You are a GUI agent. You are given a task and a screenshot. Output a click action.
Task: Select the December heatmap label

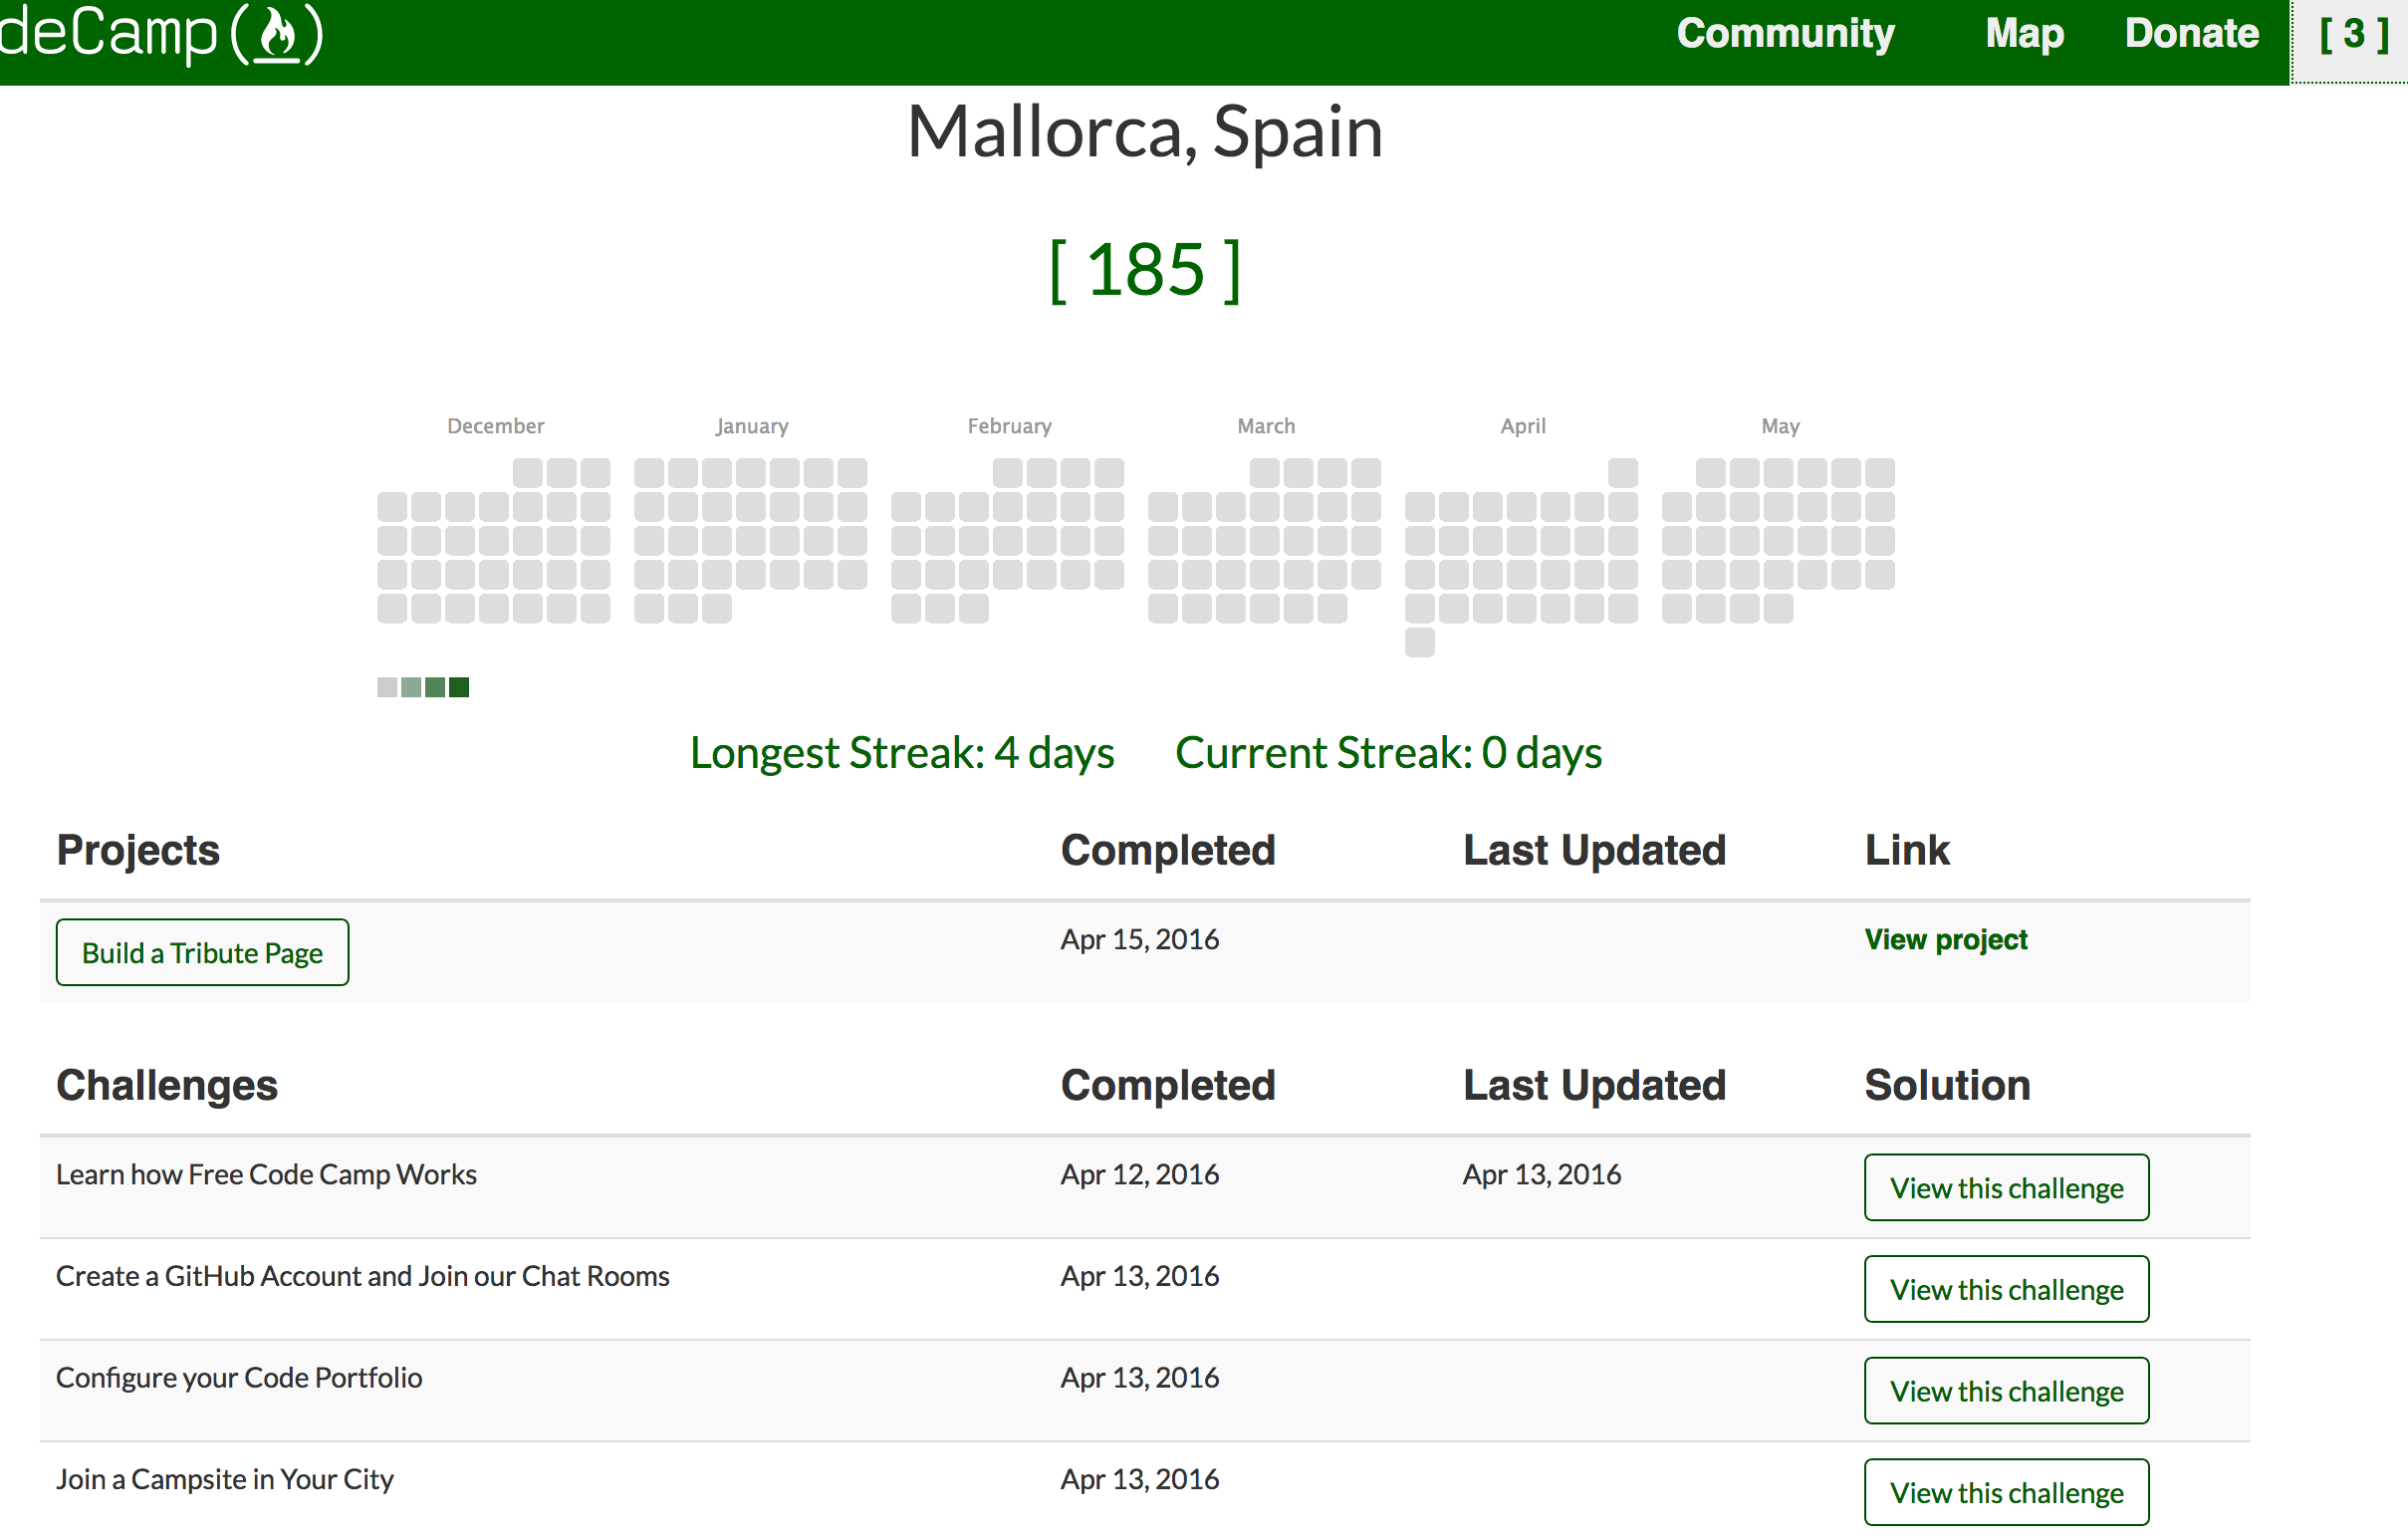point(495,426)
